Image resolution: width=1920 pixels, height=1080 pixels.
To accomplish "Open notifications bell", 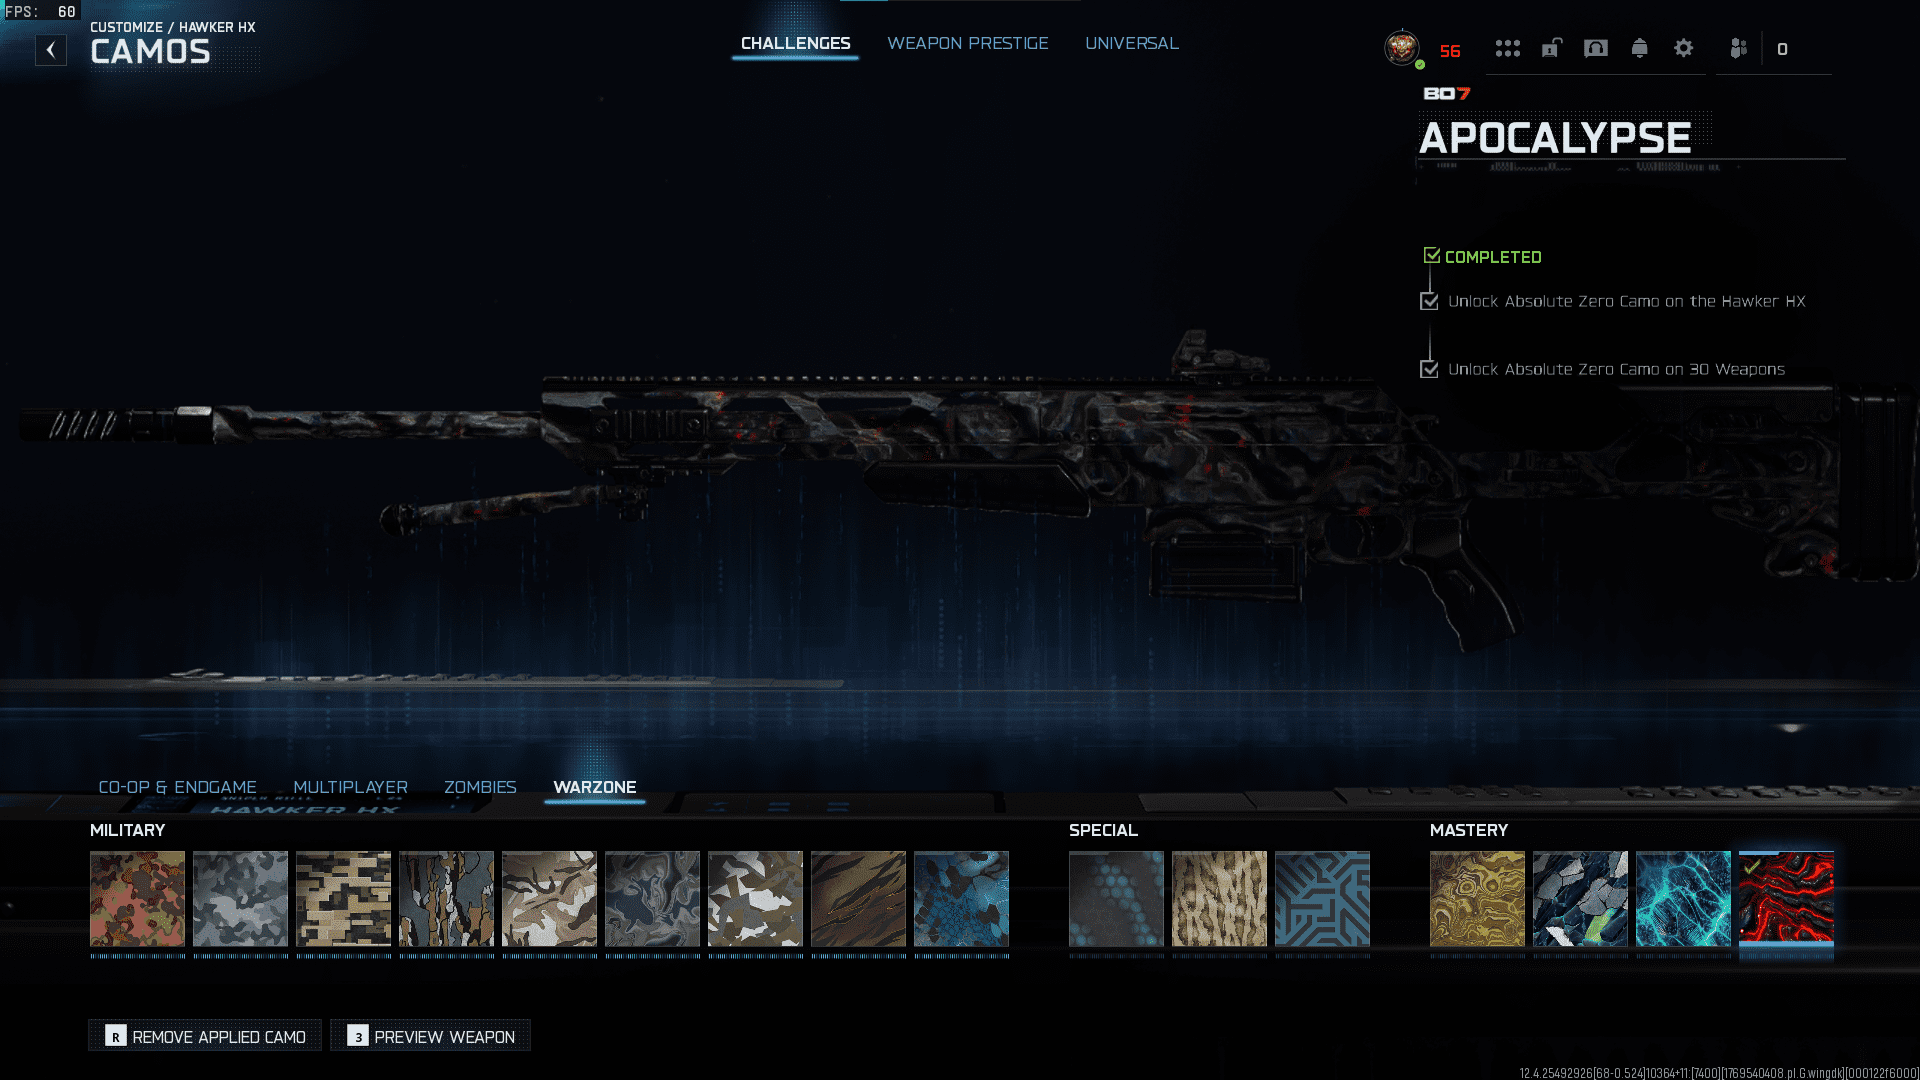I will 1640,48.
